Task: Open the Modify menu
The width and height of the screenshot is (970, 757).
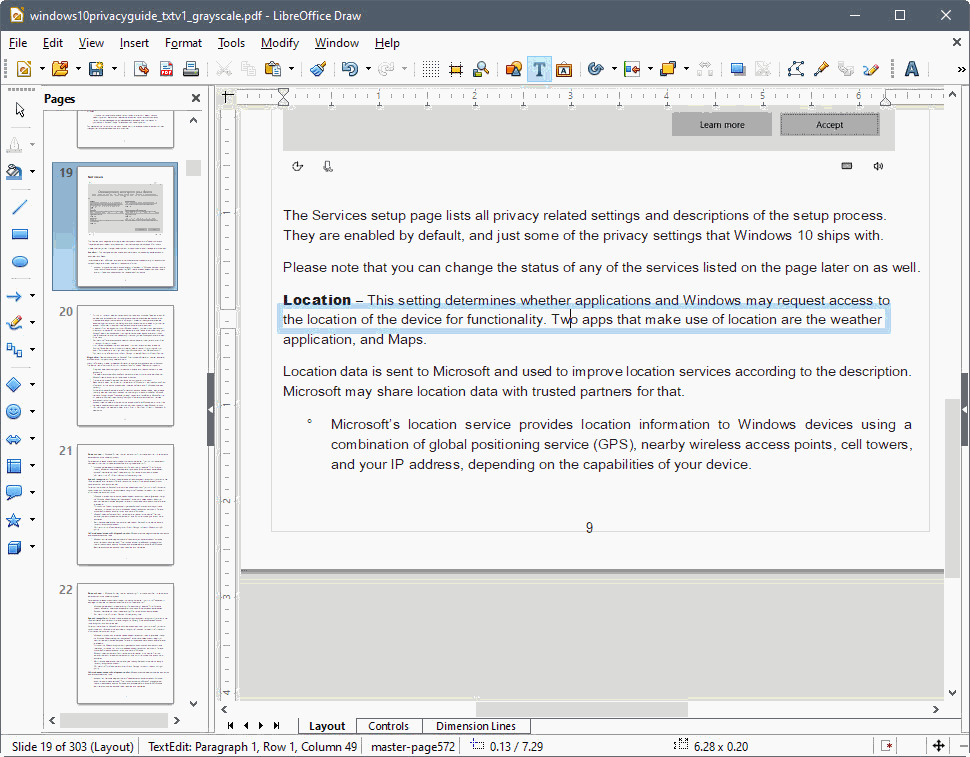Action: point(279,43)
